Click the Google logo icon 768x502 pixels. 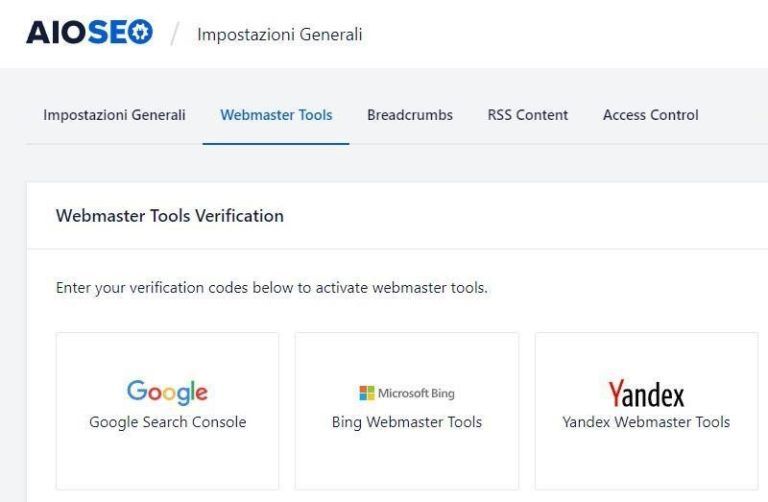pyautogui.click(x=168, y=392)
